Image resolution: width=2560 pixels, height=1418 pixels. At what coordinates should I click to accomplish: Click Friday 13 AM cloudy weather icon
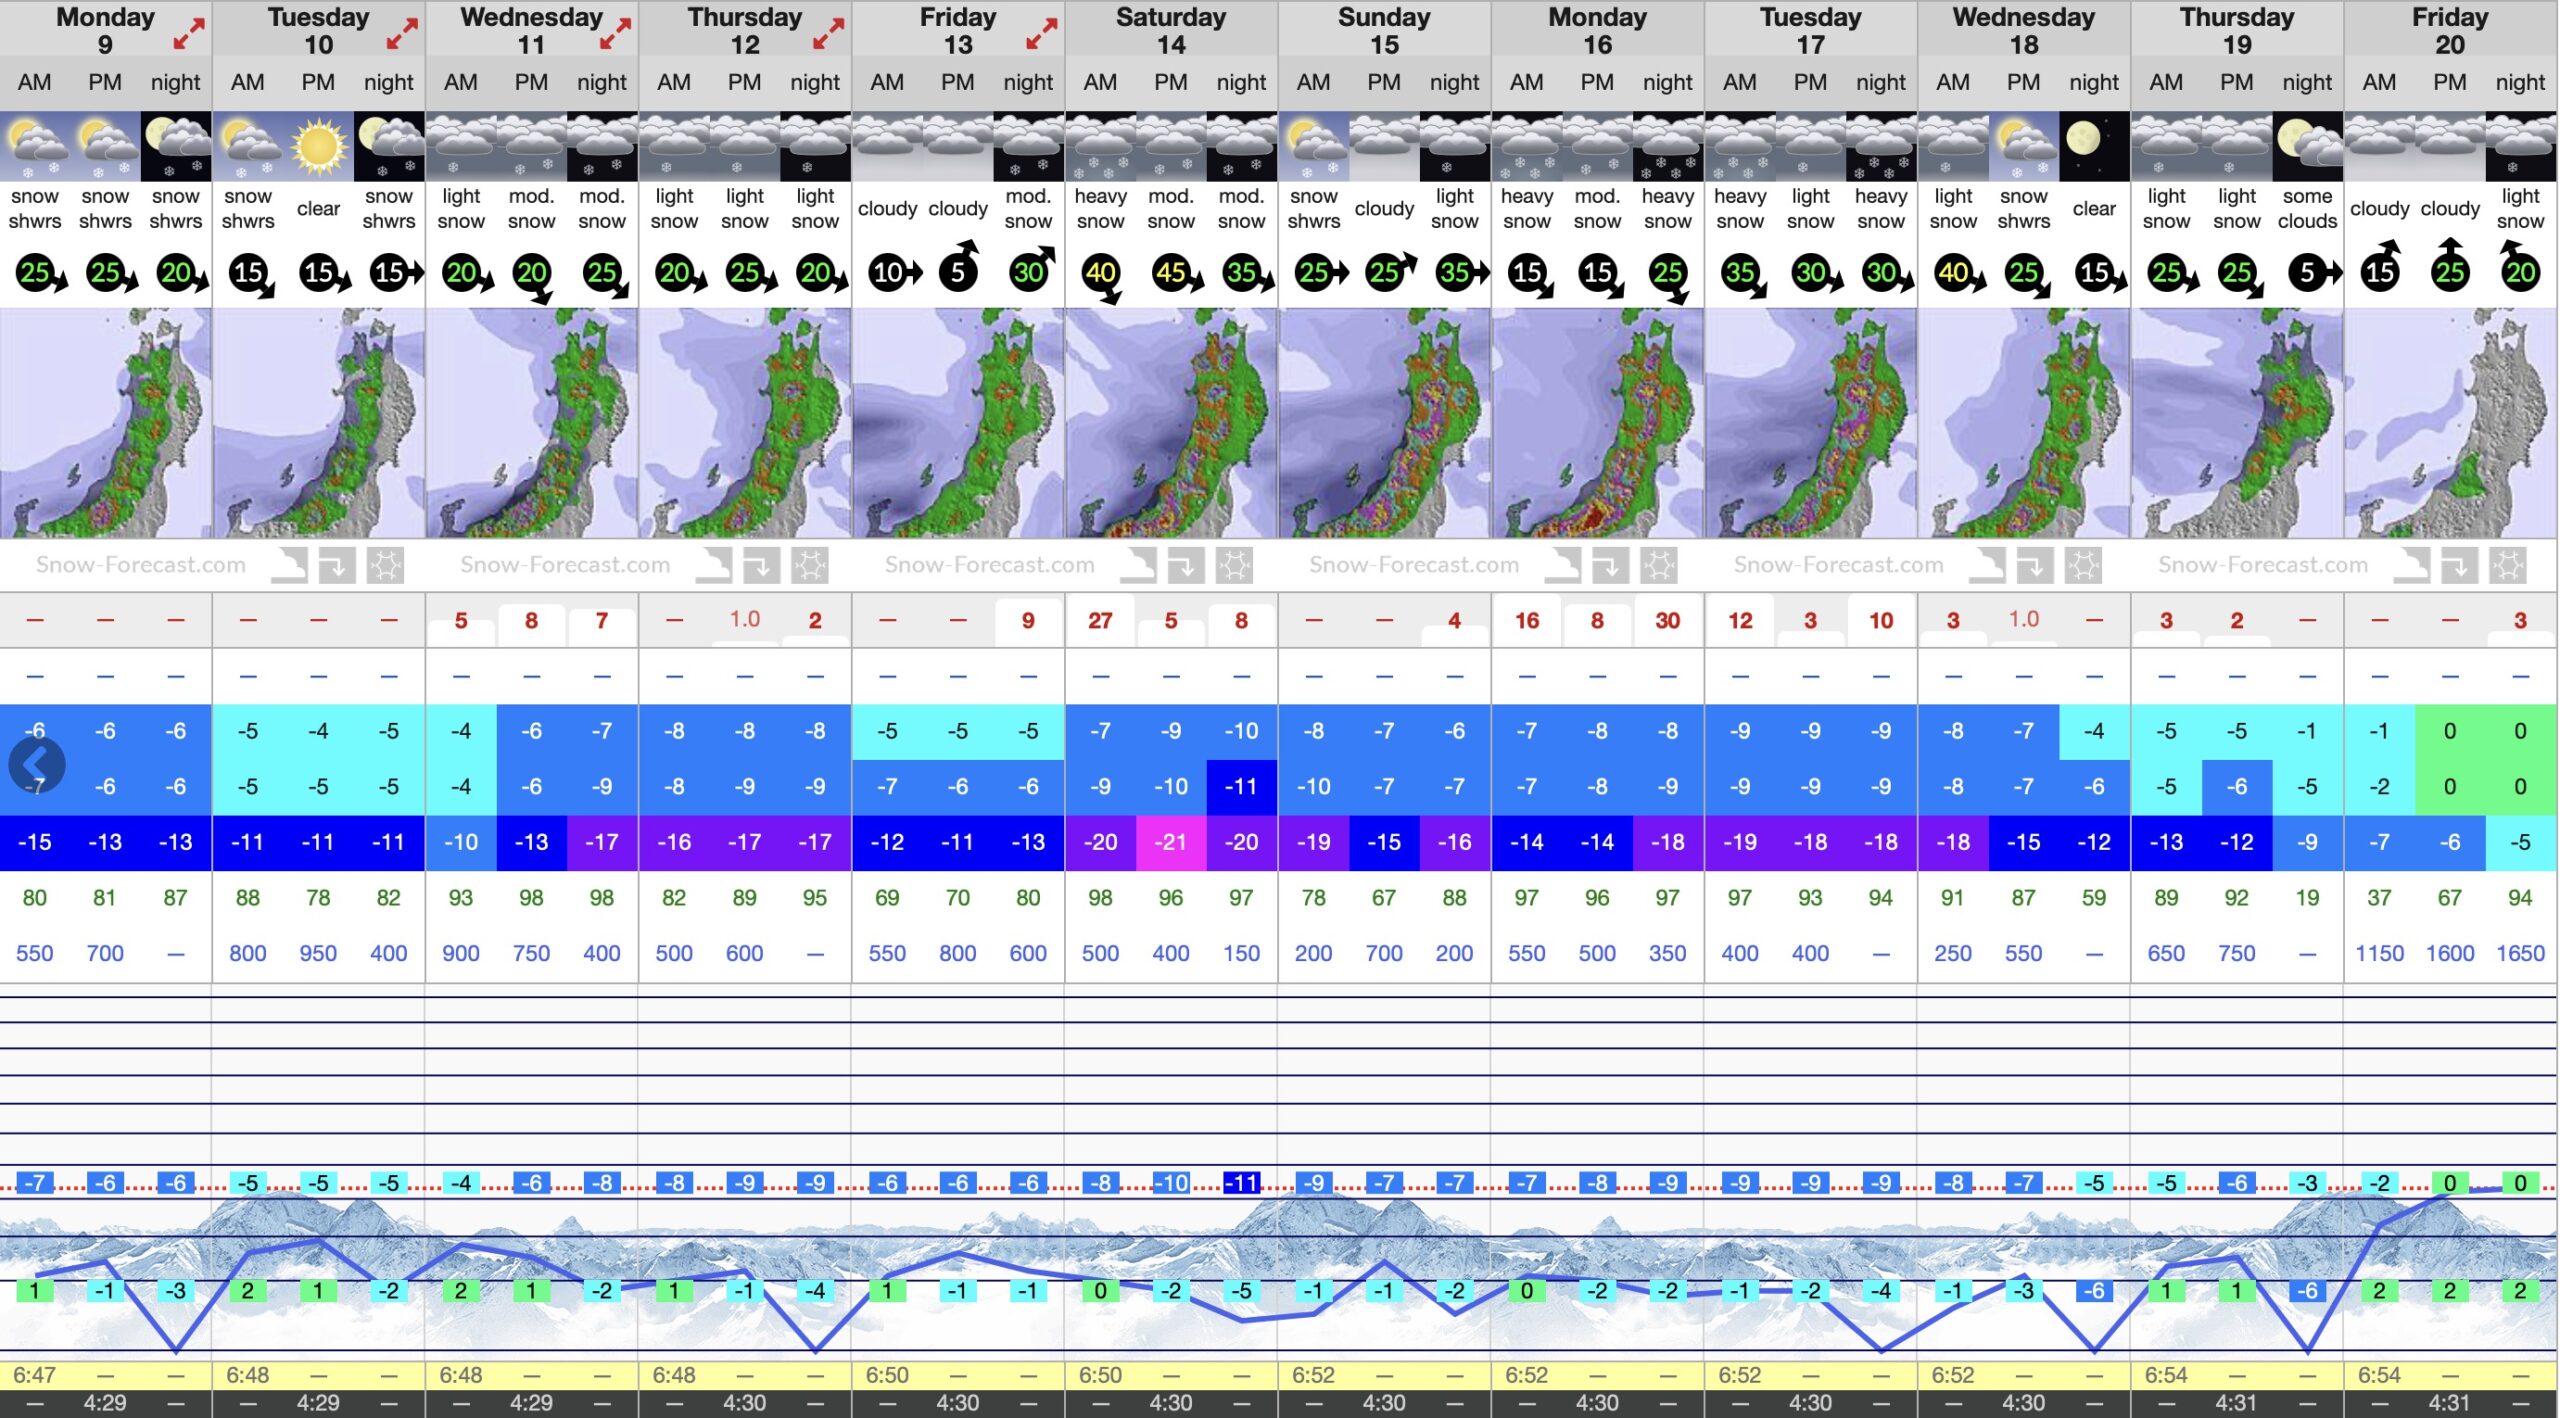(x=887, y=146)
